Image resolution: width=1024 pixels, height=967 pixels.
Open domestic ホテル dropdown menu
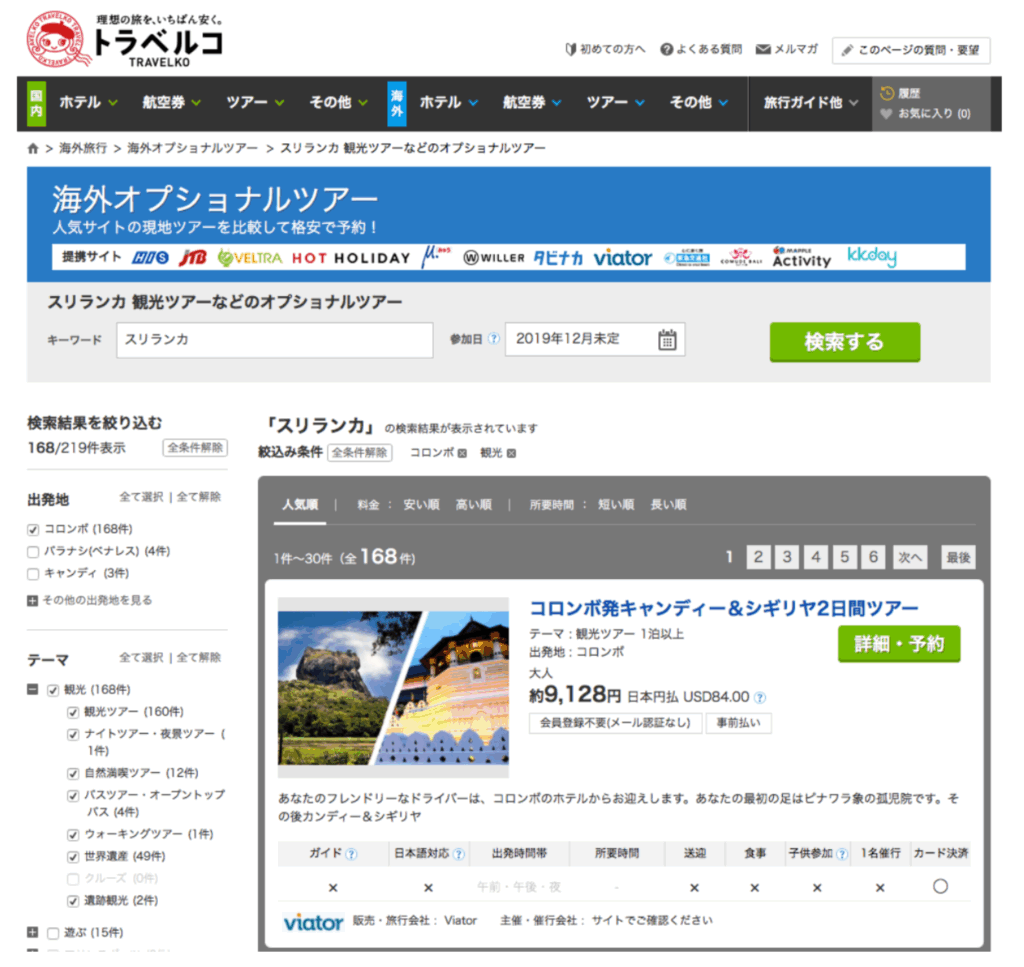pyautogui.click(x=88, y=103)
